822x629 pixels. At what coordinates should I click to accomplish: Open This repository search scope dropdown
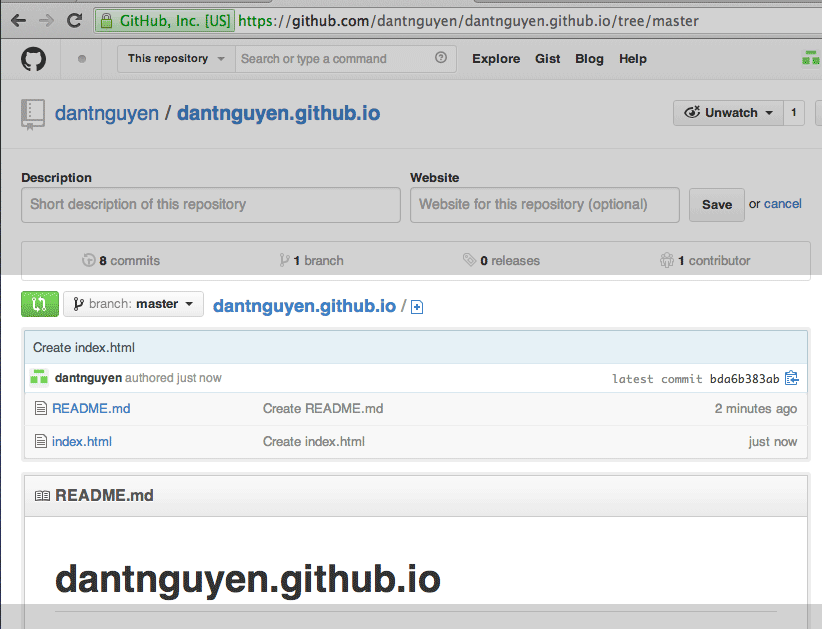point(175,59)
